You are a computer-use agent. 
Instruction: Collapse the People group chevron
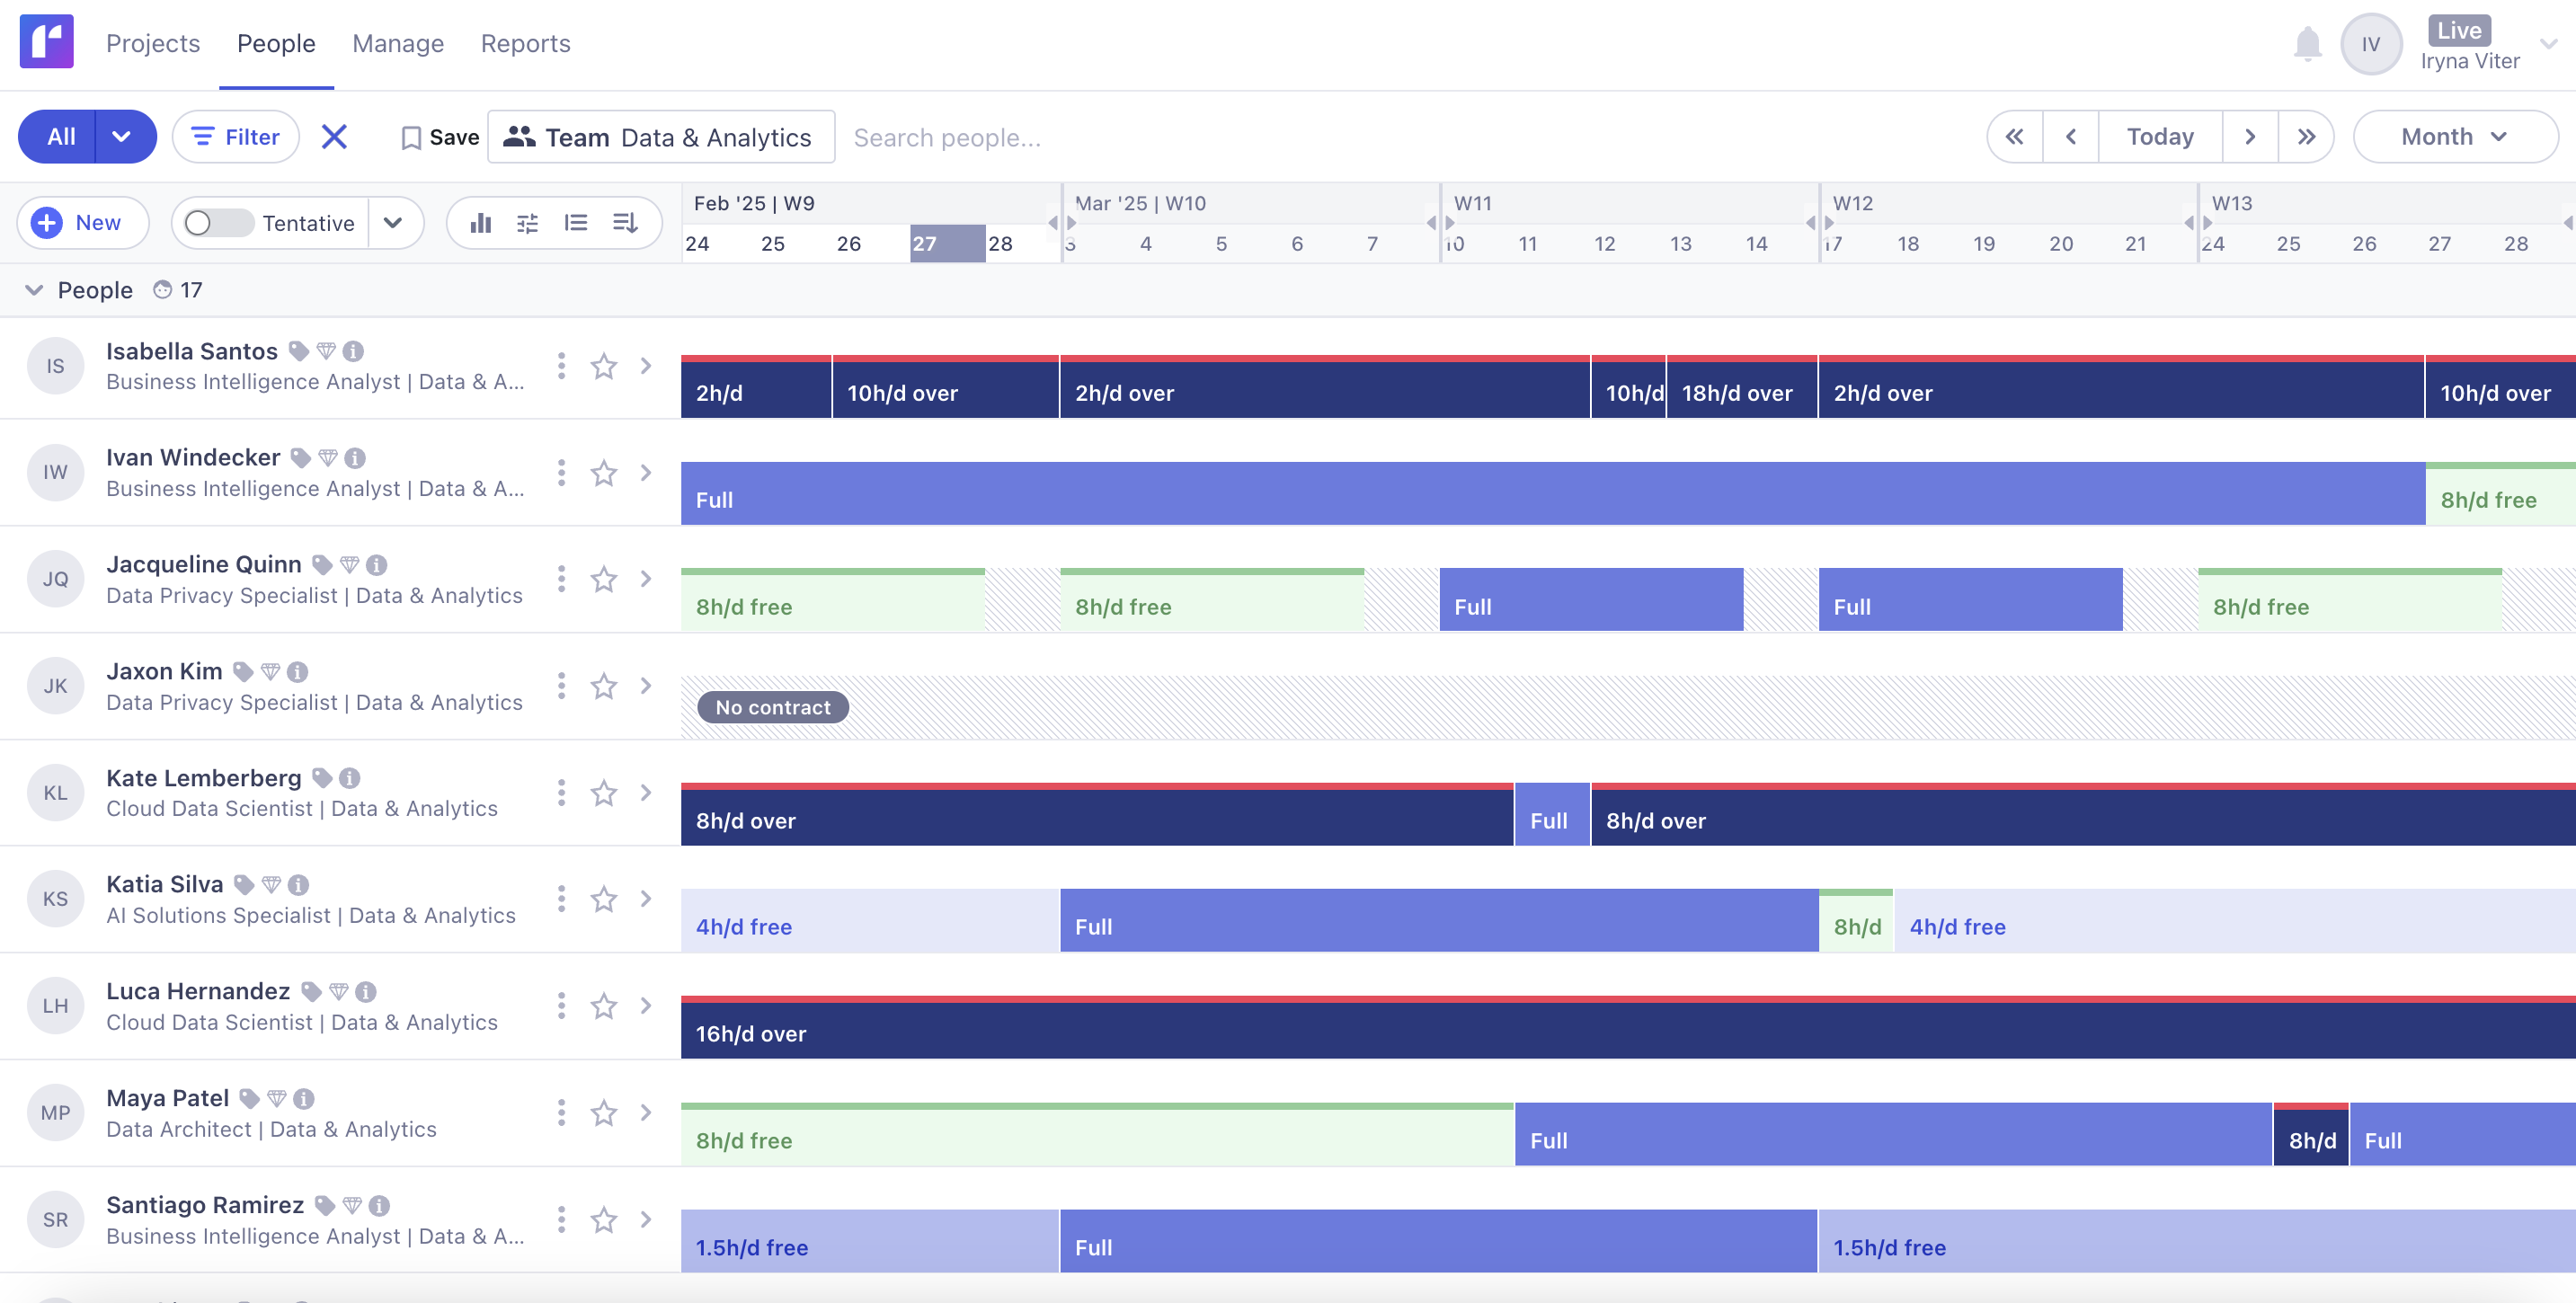click(x=34, y=290)
